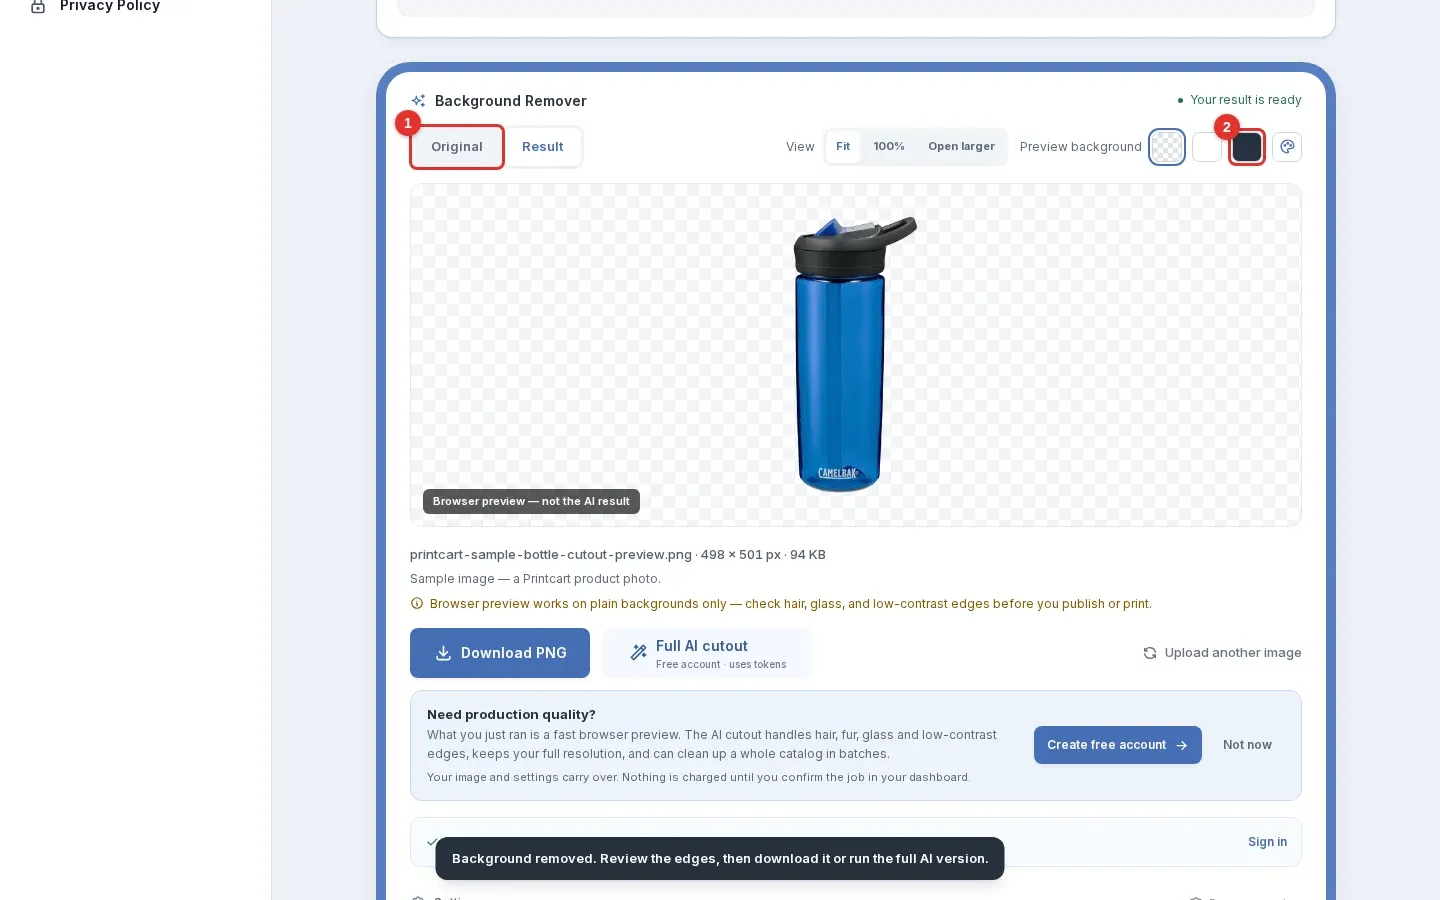Click the magic wand icon on Full AI cutout

[639, 653]
